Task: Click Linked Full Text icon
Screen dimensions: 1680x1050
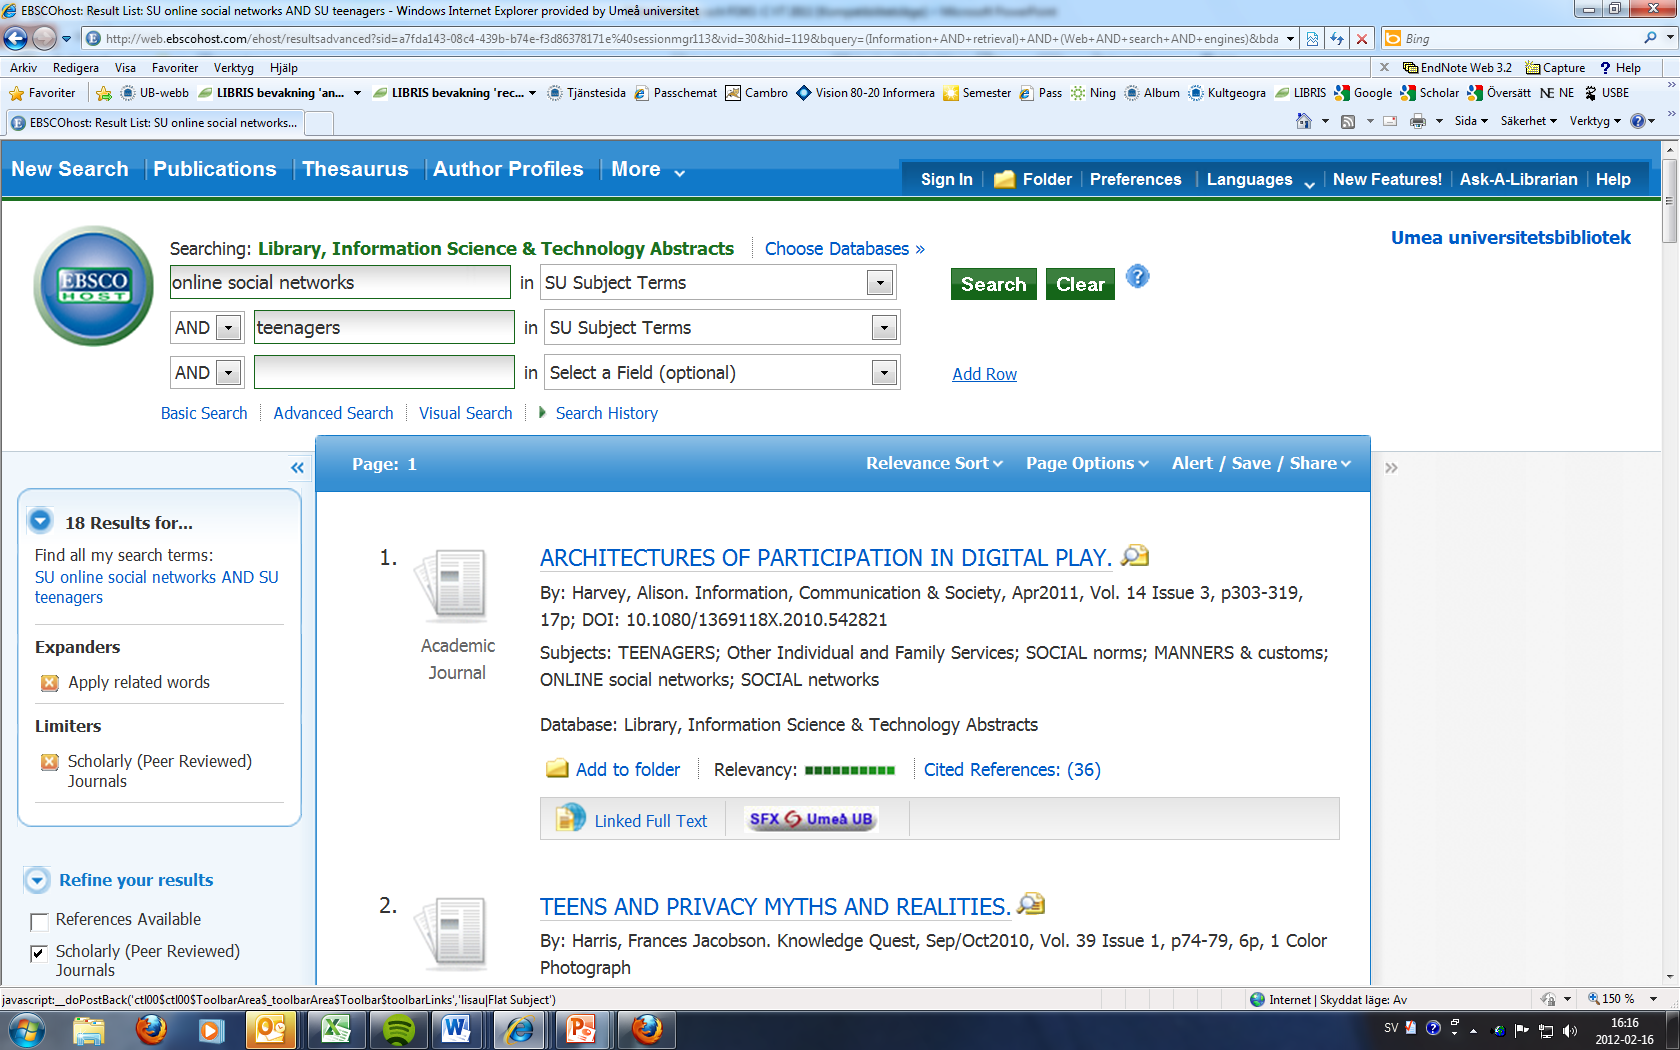Action: point(570,819)
